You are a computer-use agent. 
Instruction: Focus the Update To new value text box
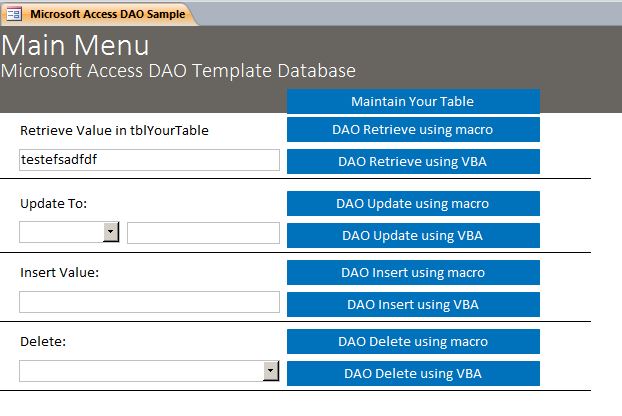[x=203, y=233]
